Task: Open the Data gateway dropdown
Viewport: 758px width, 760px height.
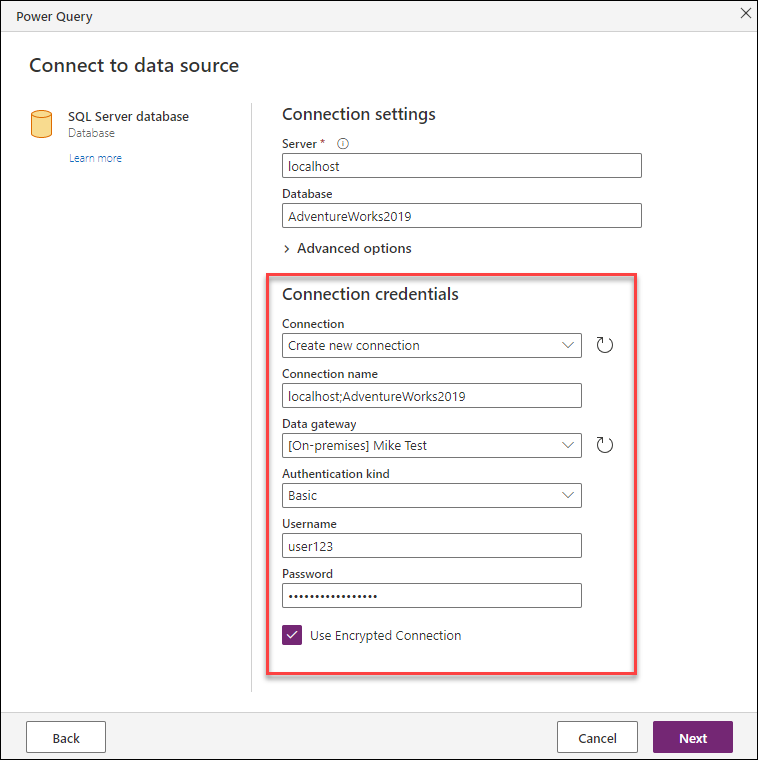Action: pyautogui.click(x=432, y=445)
